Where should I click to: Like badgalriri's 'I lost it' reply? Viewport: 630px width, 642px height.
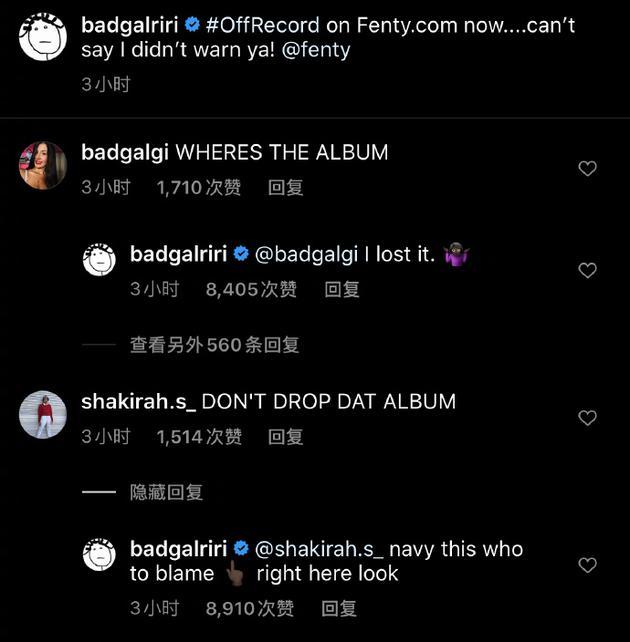(588, 270)
